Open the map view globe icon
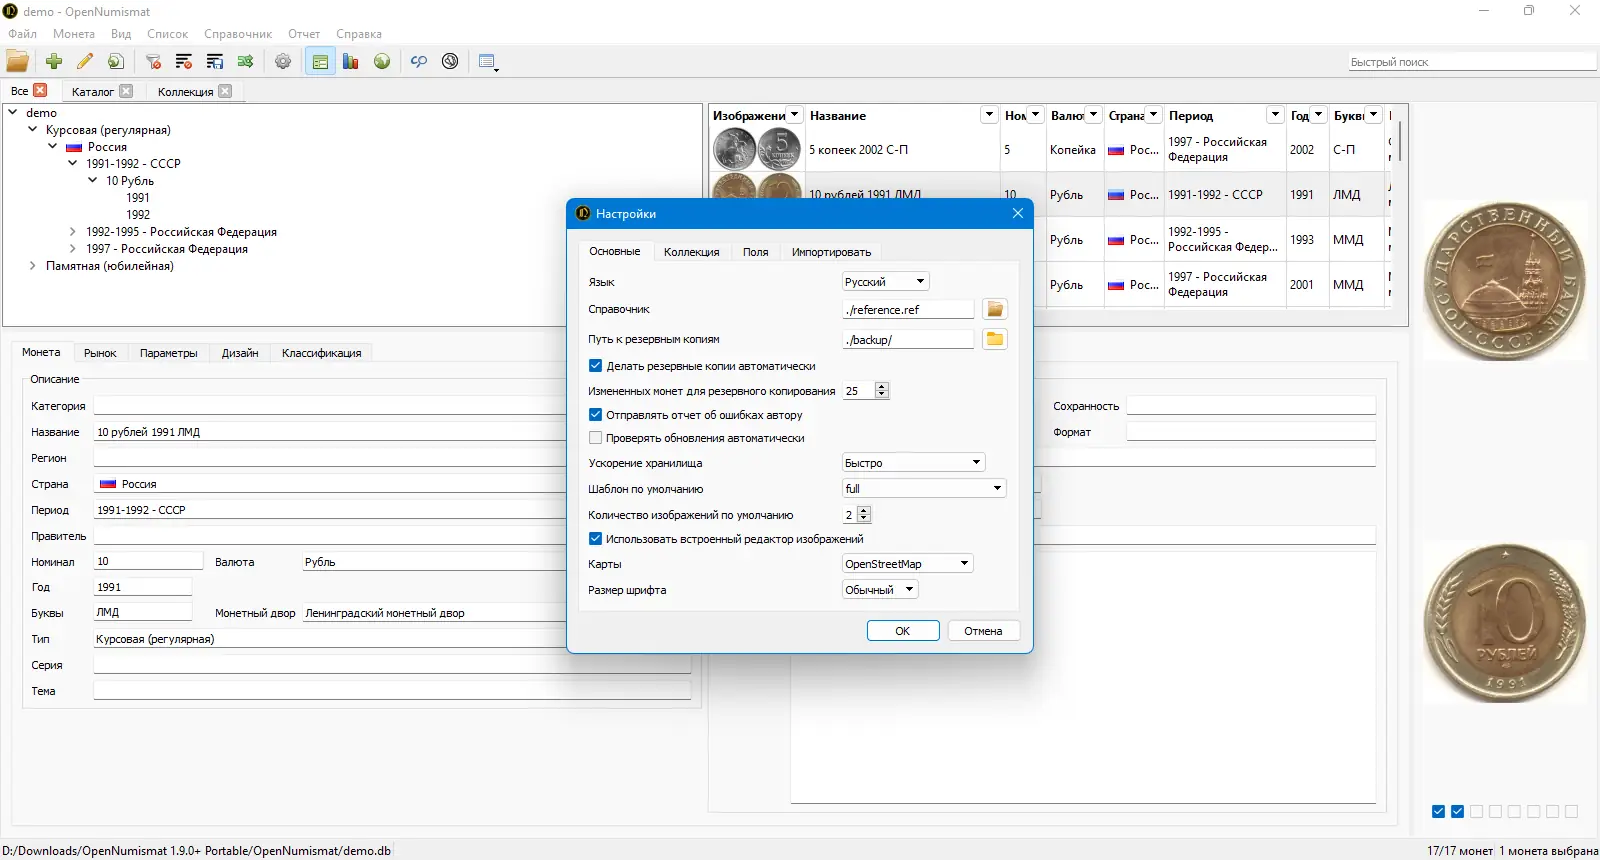The image size is (1600, 860). 382,62
